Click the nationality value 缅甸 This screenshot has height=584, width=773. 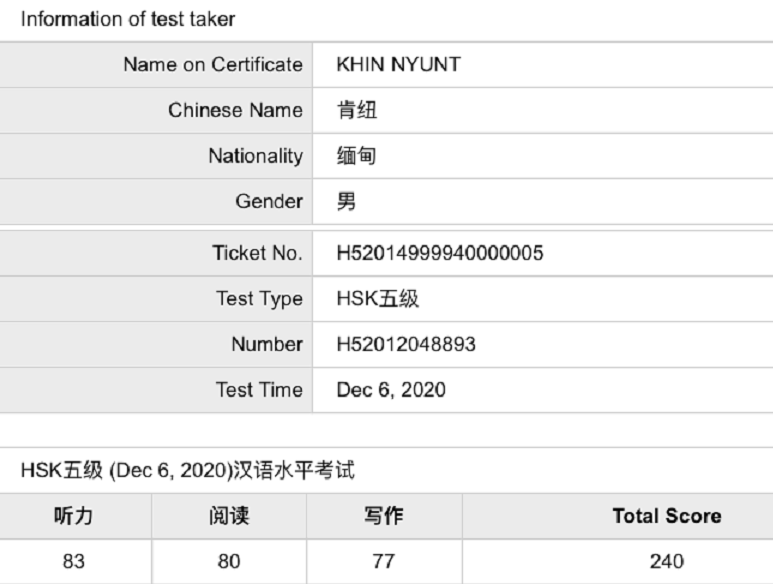pyautogui.click(x=358, y=156)
